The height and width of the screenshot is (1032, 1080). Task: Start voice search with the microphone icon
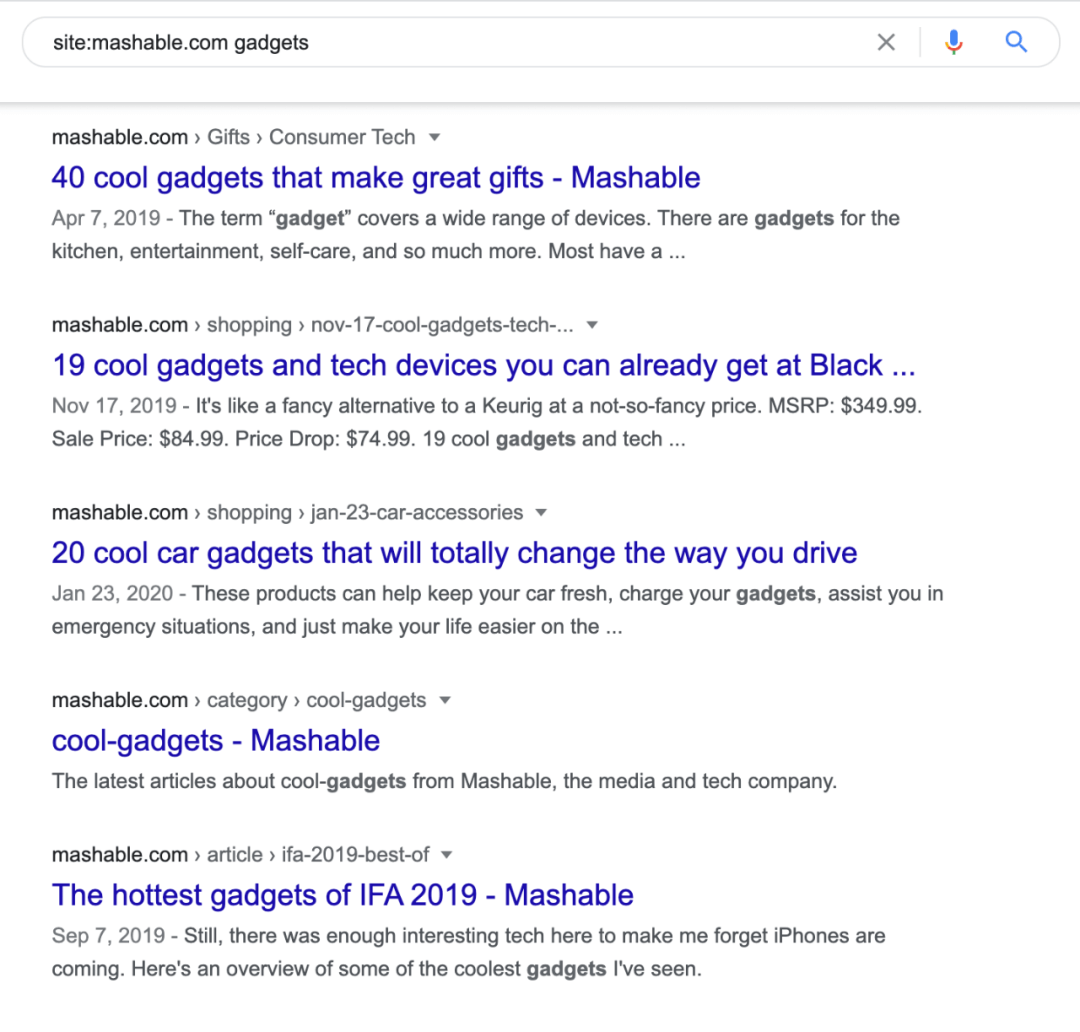(953, 43)
